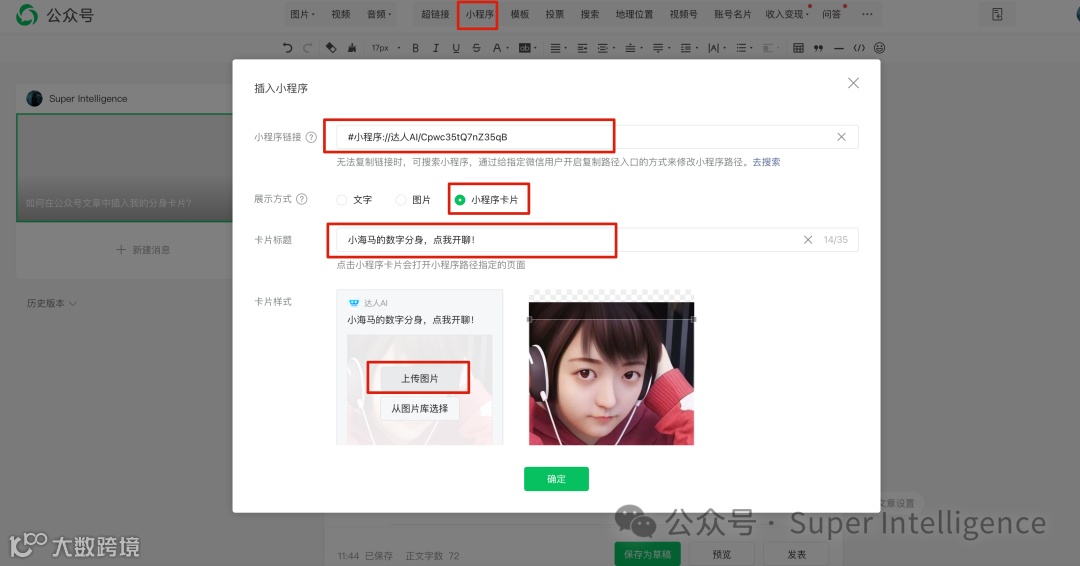This screenshot has height=566, width=1080.
Task: Click the girl portrait crop image
Action: coord(611,373)
